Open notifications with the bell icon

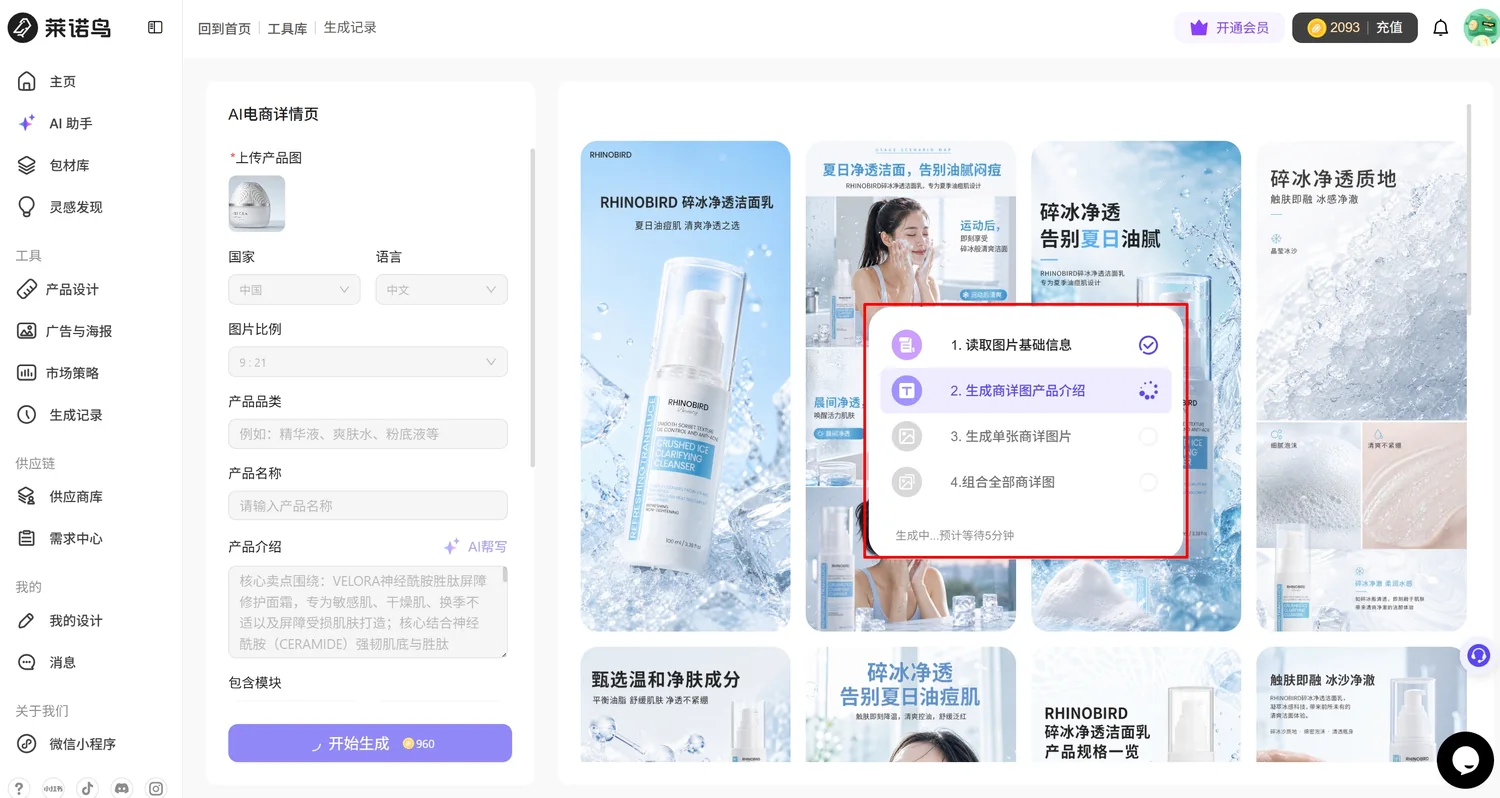(x=1440, y=28)
